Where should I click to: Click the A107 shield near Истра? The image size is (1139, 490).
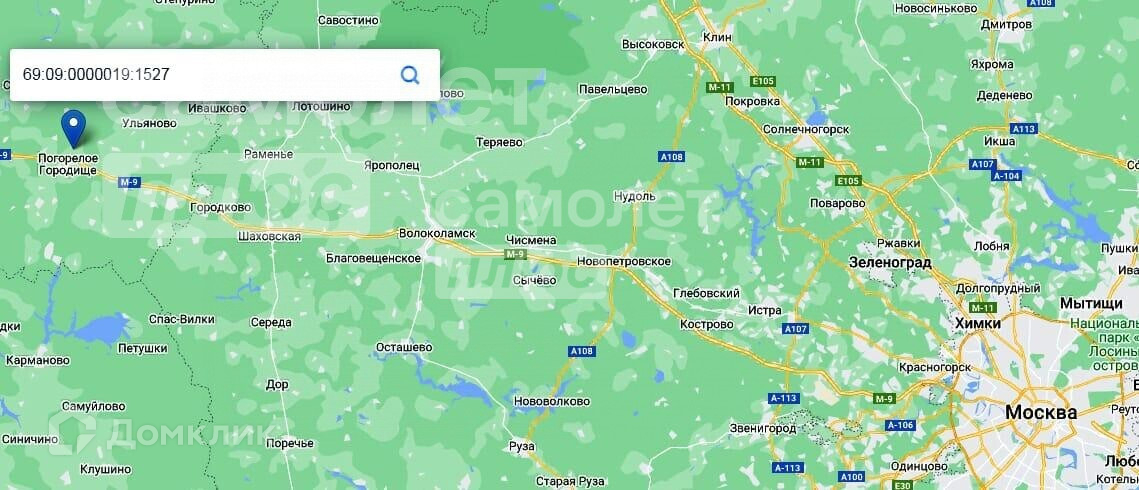pyautogui.click(x=796, y=329)
